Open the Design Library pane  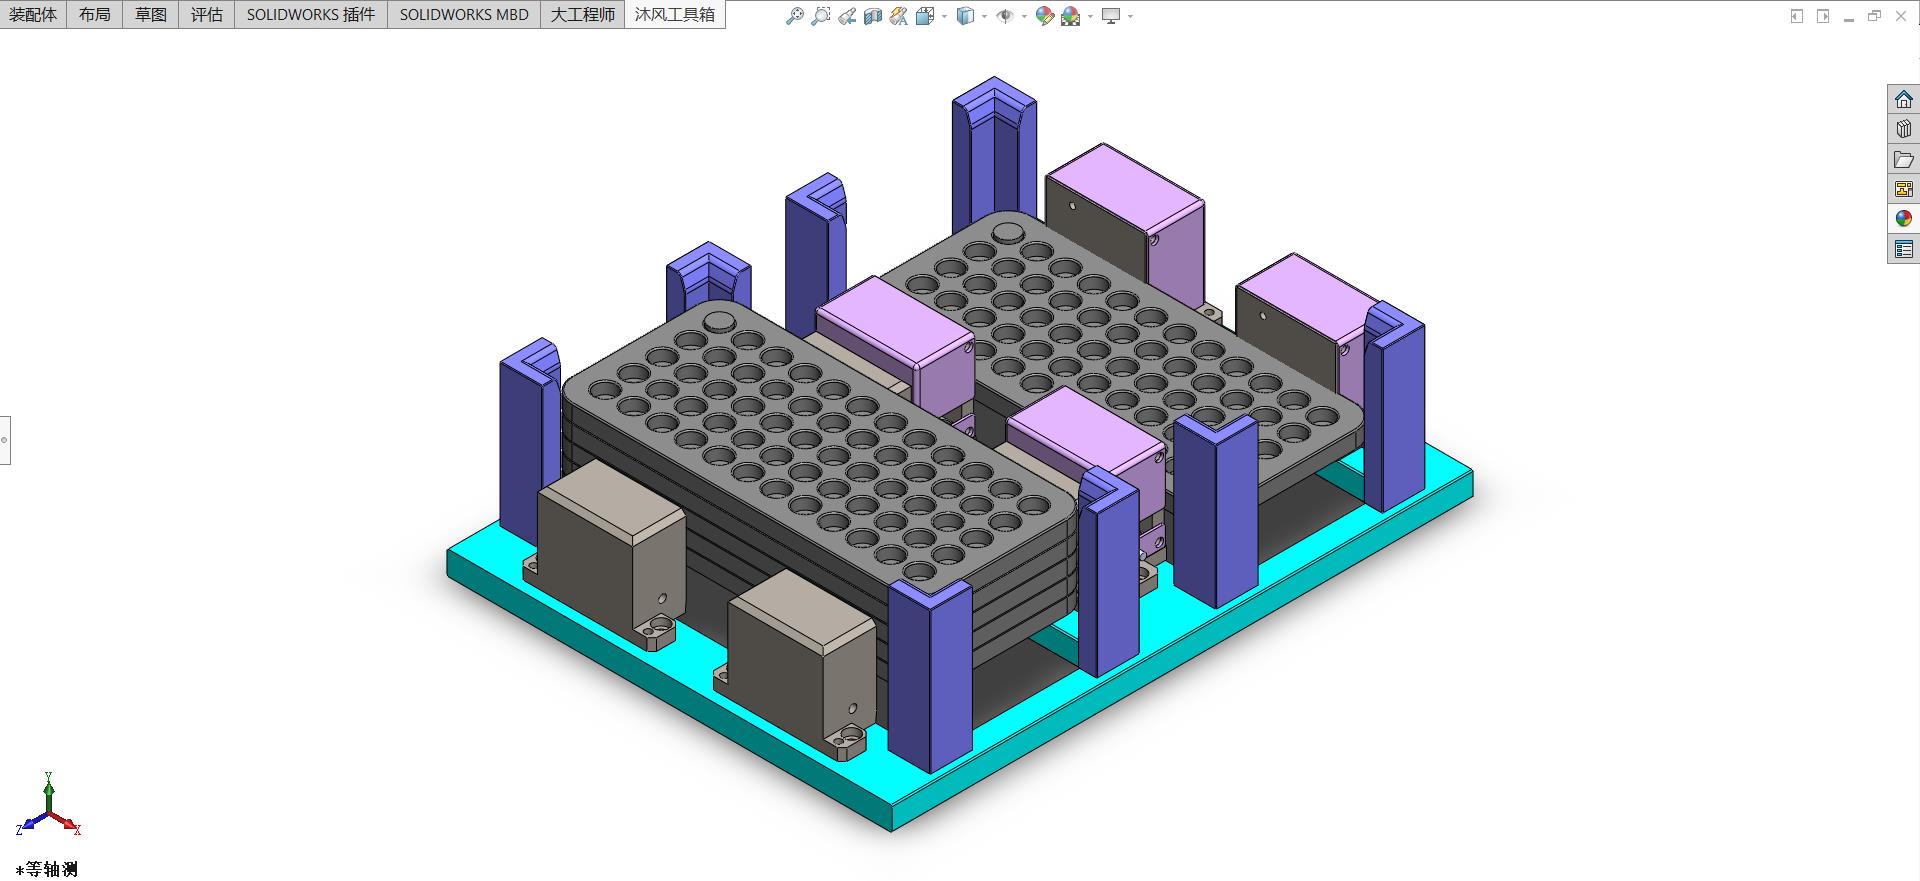point(1903,129)
